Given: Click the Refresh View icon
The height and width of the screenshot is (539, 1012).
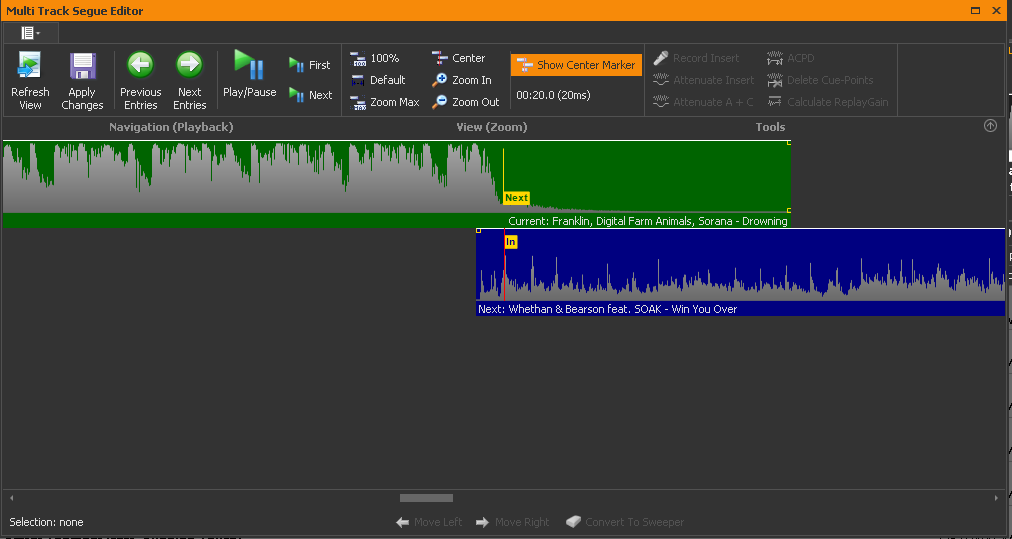Looking at the screenshot, I should tap(30, 67).
